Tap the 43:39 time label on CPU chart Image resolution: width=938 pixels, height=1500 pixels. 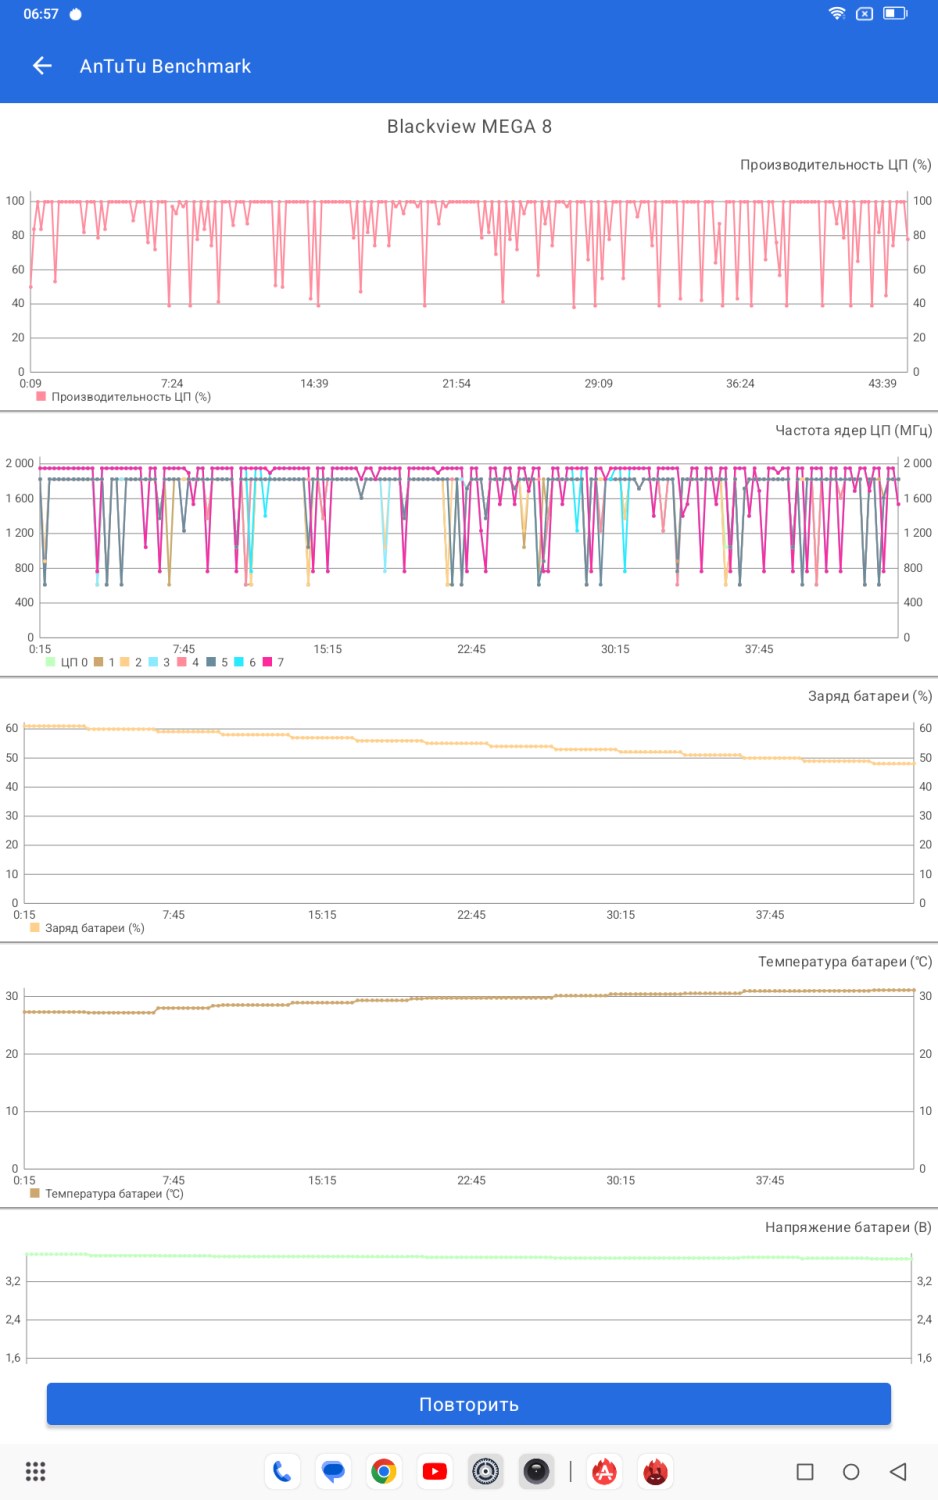click(x=882, y=383)
